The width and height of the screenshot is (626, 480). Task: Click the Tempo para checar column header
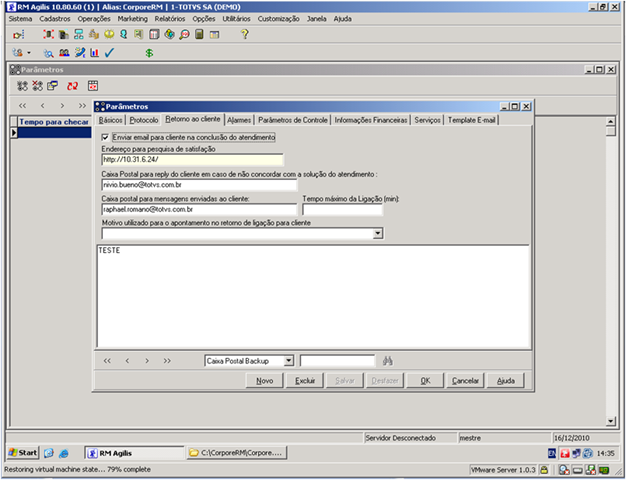click(x=54, y=122)
